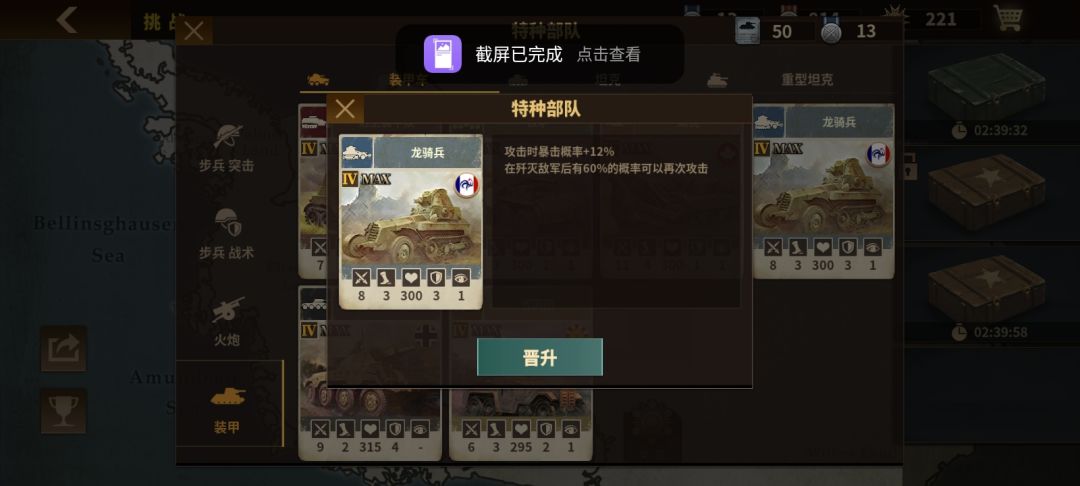Open the trophy achievements icon
The width and height of the screenshot is (1080, 486).
tap(63, 411)
